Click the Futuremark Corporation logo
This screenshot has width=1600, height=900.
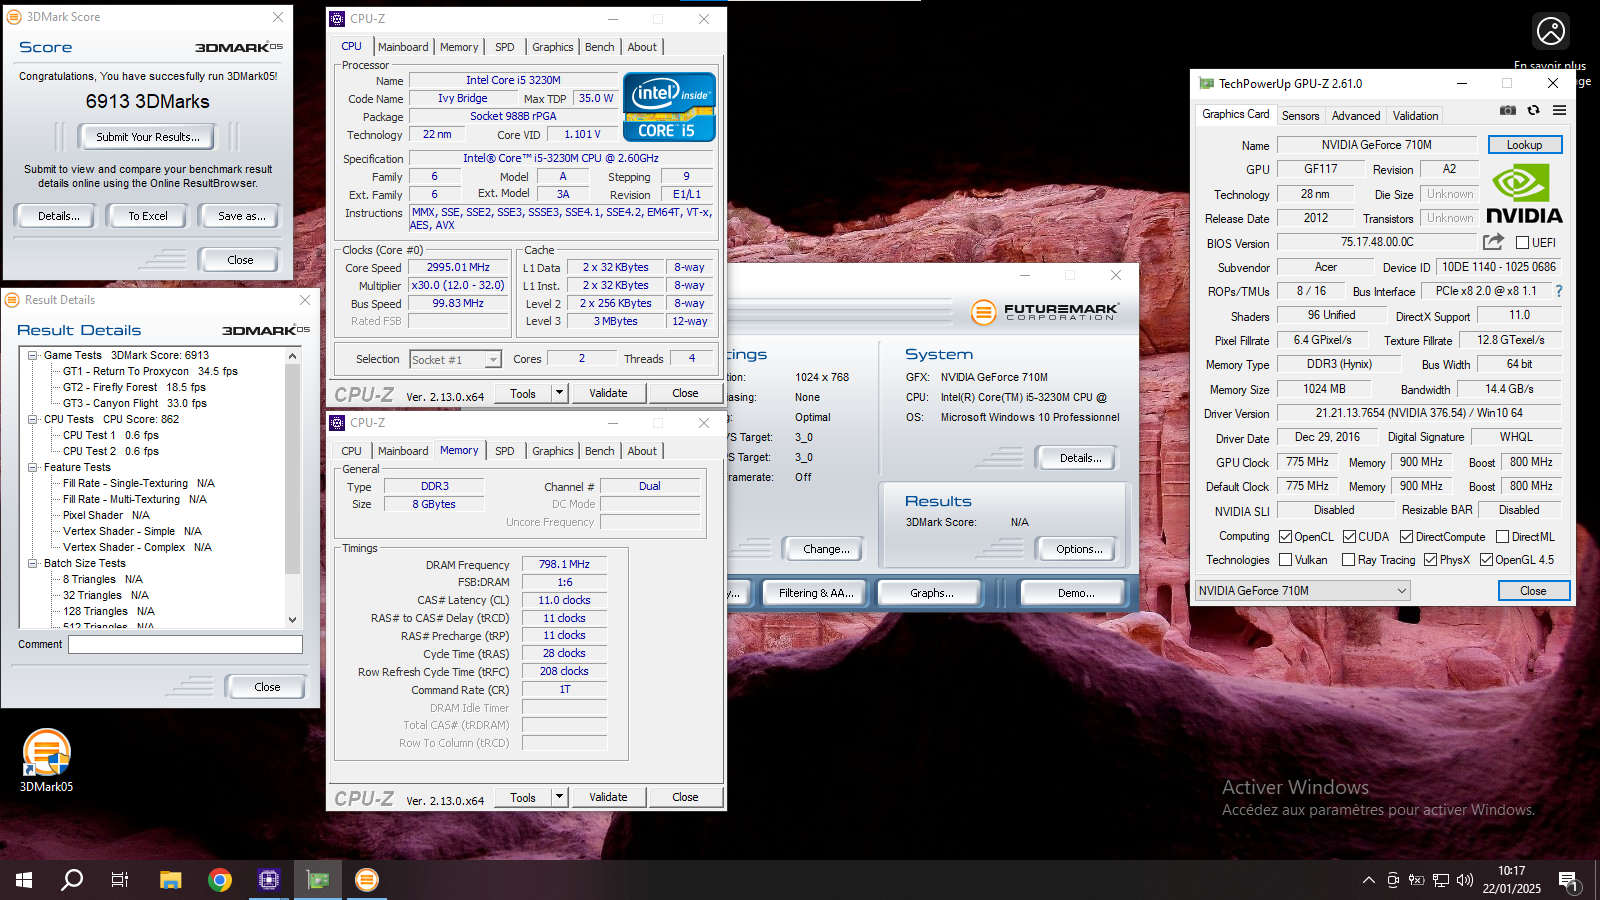click(1046, 312)
